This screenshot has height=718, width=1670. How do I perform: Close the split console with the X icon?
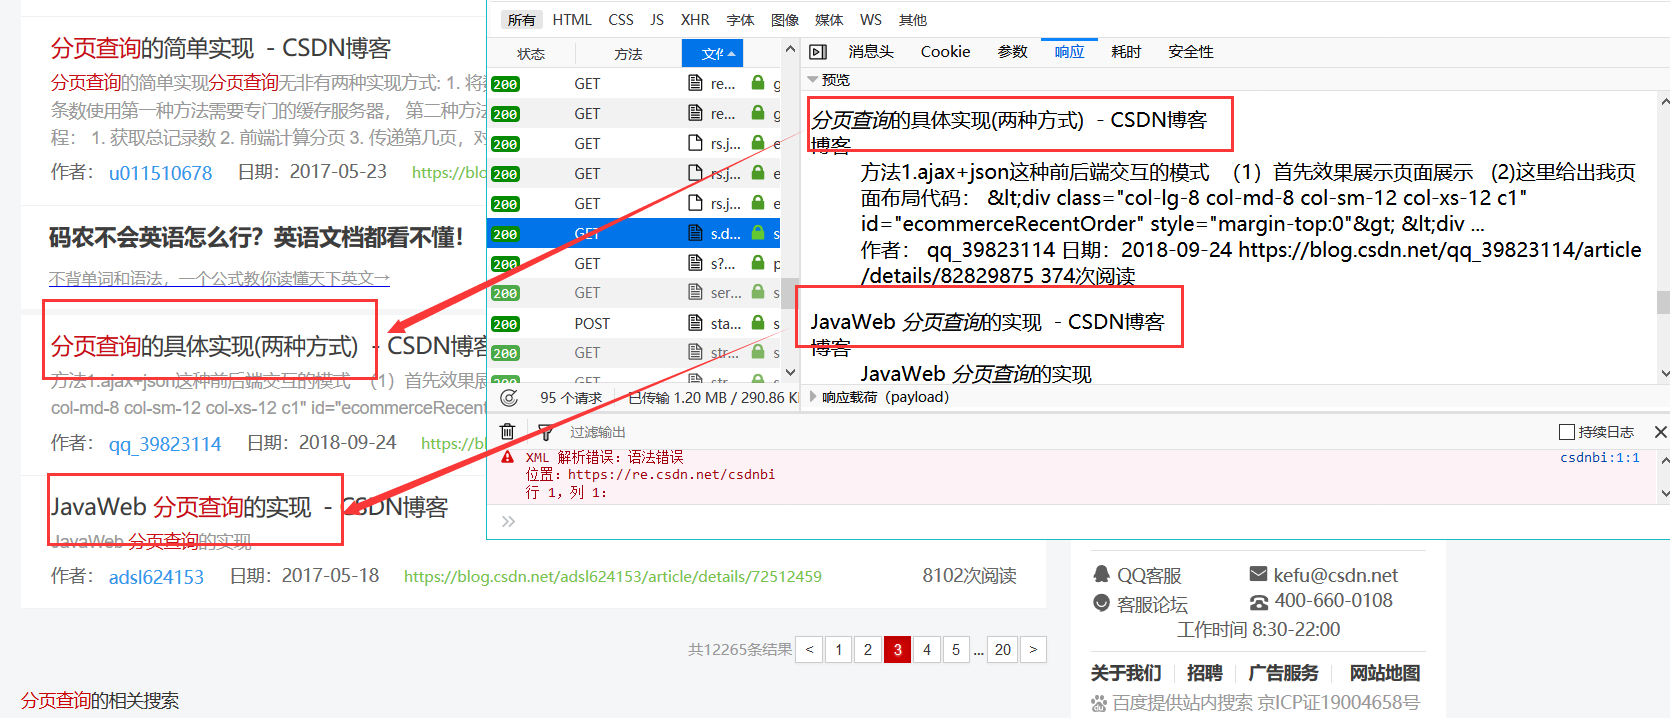(x=1660, y=432)
